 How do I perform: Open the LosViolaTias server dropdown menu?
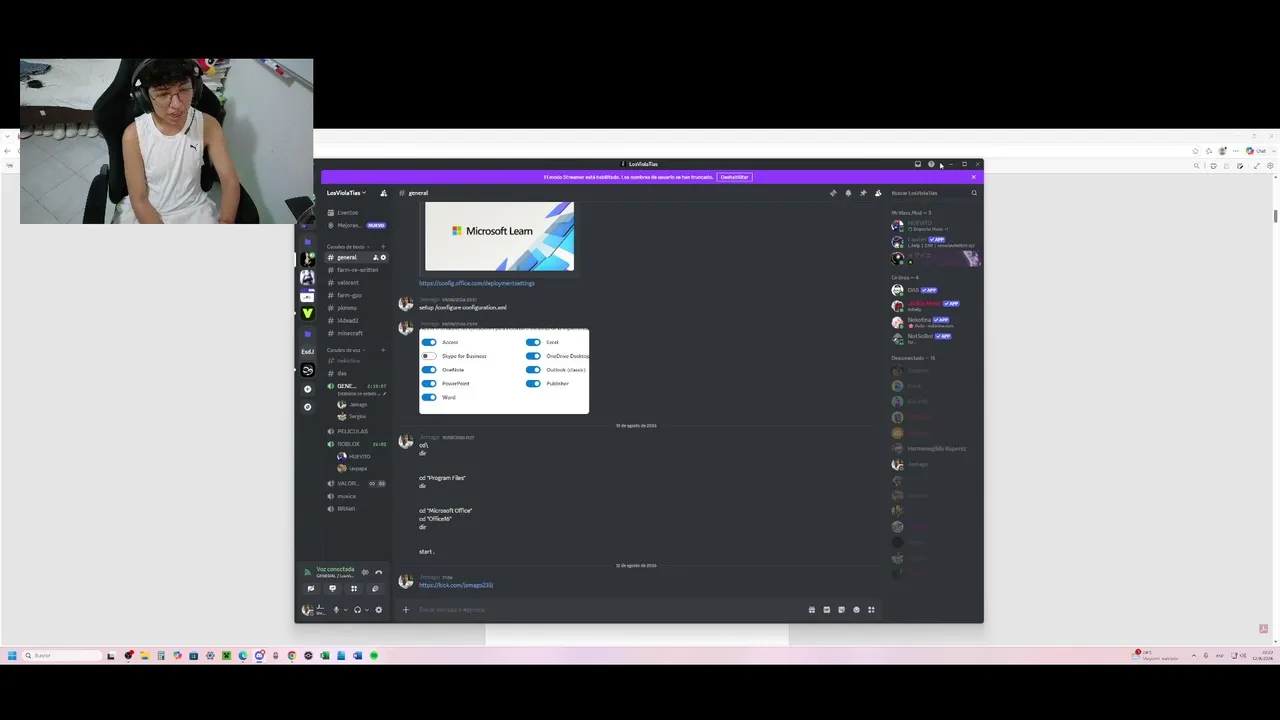tap(346, 193)
